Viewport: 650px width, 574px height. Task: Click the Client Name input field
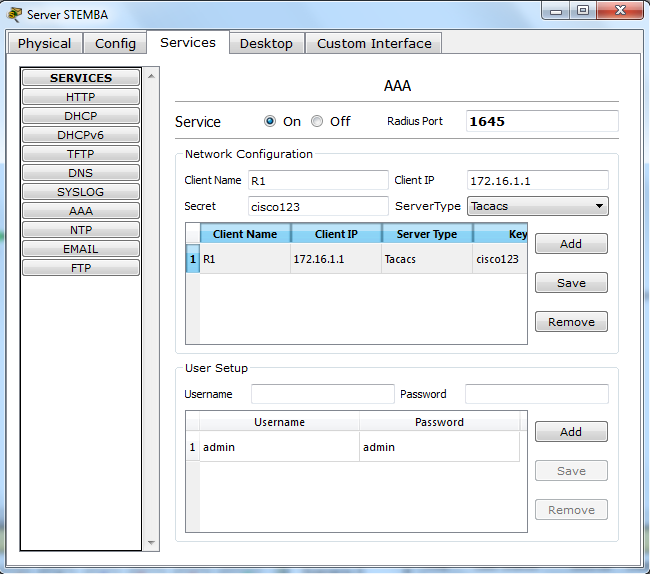click(x=318, y=181)
